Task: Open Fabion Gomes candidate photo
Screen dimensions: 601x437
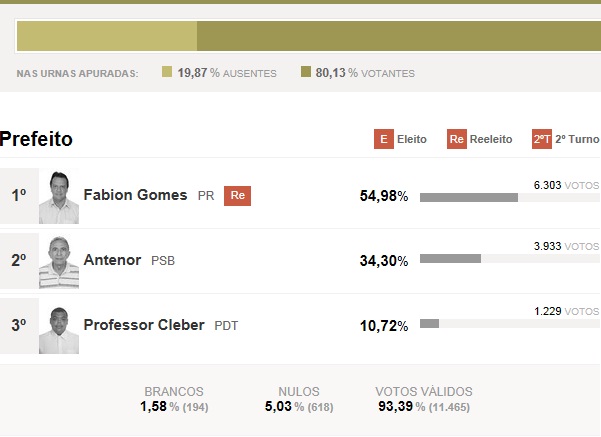Action: point(59,197)
